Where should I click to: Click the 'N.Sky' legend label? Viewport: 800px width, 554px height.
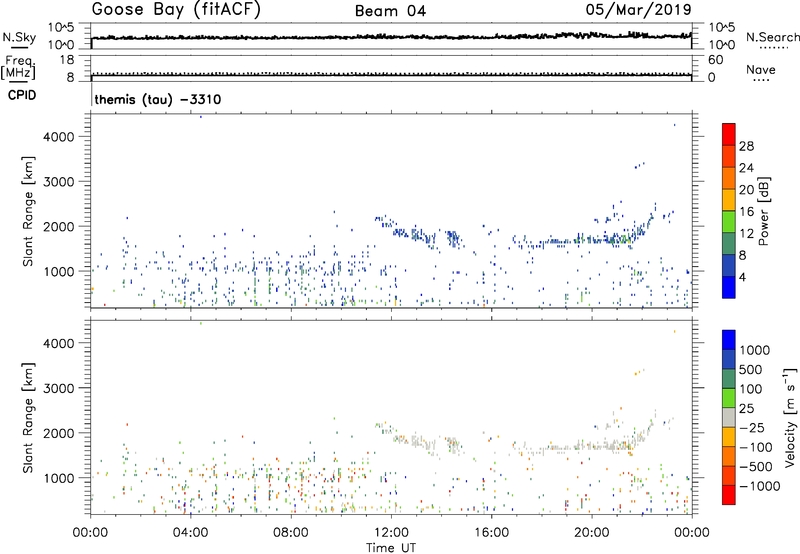pyautogui.click(x=19, y=37)
